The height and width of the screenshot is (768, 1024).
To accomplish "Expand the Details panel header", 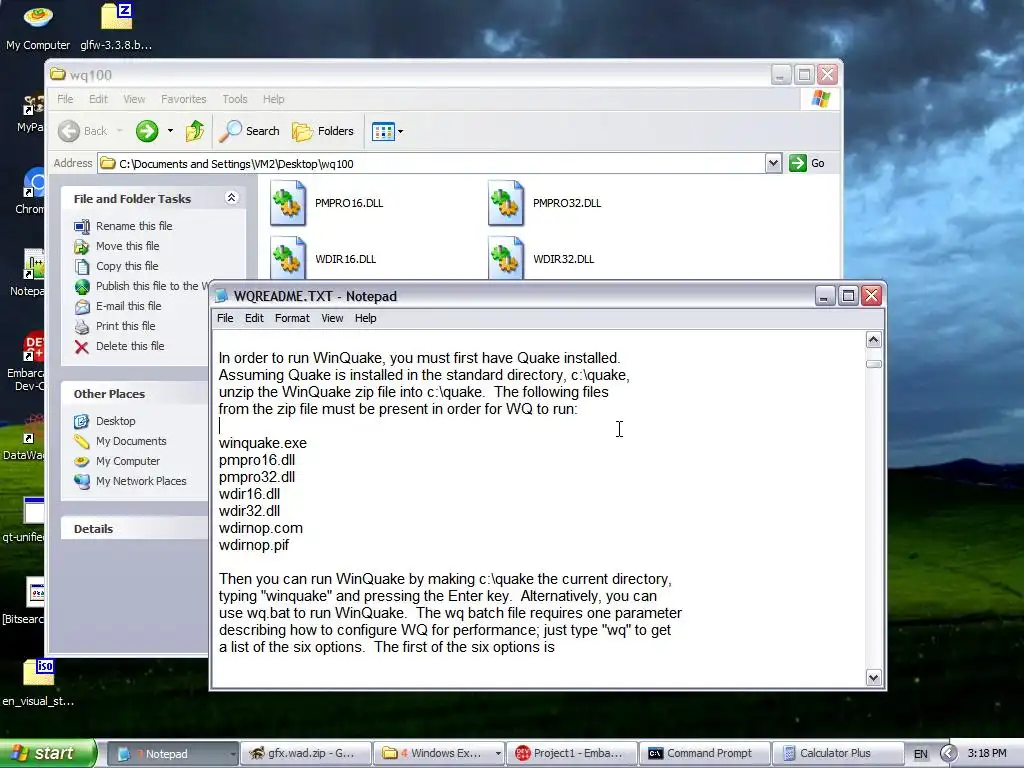I will pyautogui.click(x=135, y=529).
